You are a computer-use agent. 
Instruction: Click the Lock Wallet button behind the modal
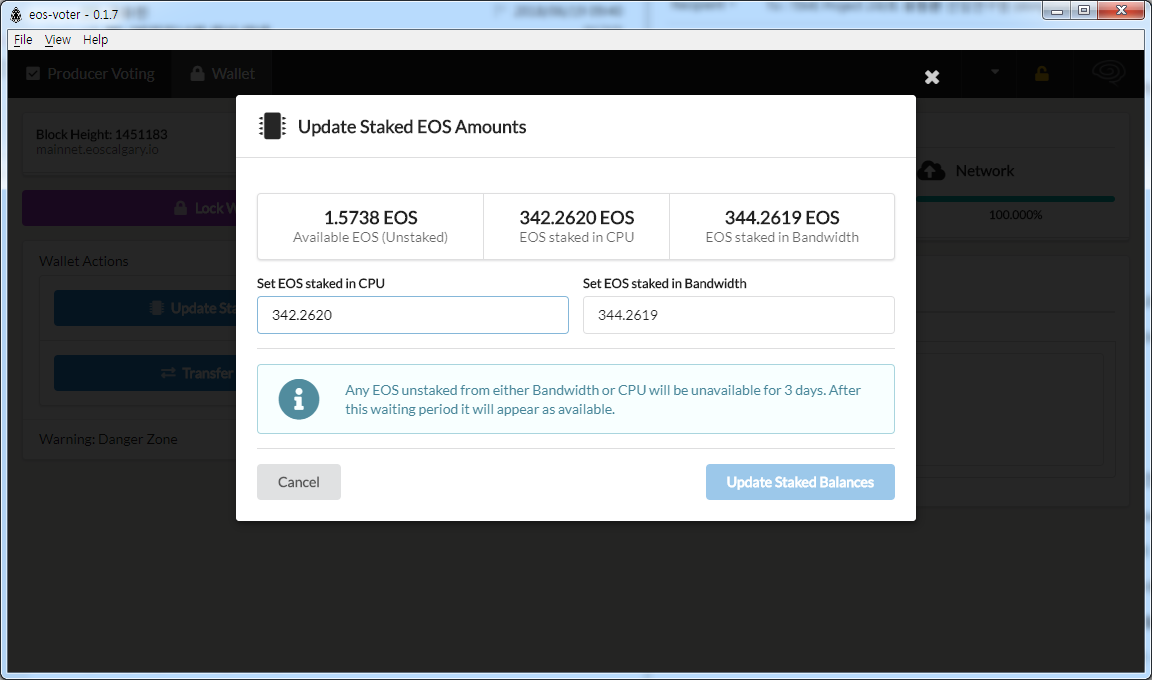click(x=129, y=209)
